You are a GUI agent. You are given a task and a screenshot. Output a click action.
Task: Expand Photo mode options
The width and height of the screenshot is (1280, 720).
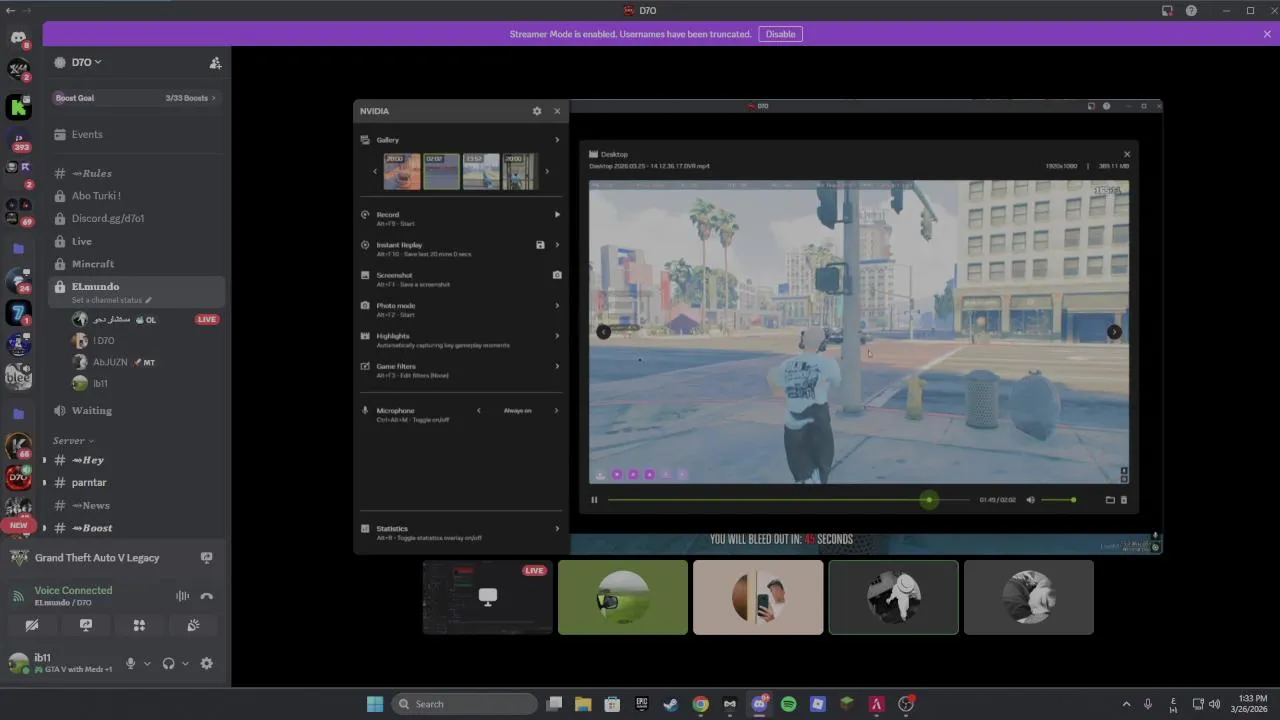(x=557, y=305)
